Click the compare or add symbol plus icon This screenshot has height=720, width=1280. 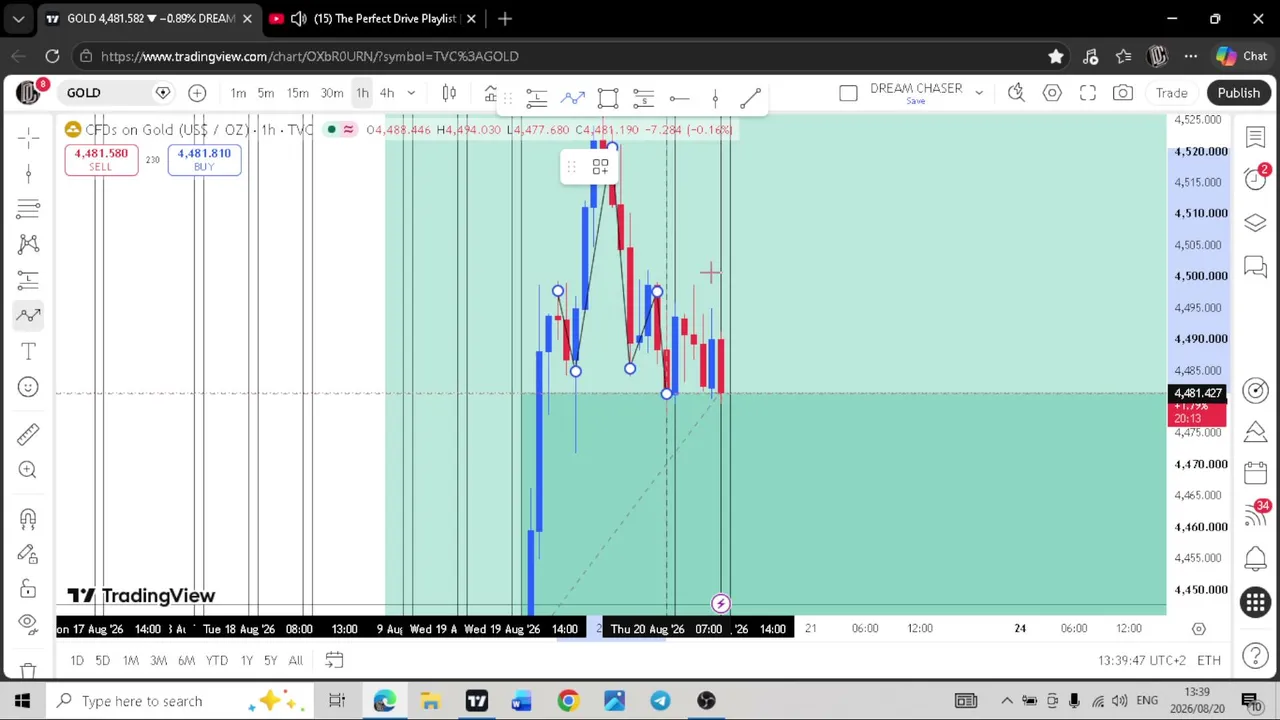tap(197, 93)
